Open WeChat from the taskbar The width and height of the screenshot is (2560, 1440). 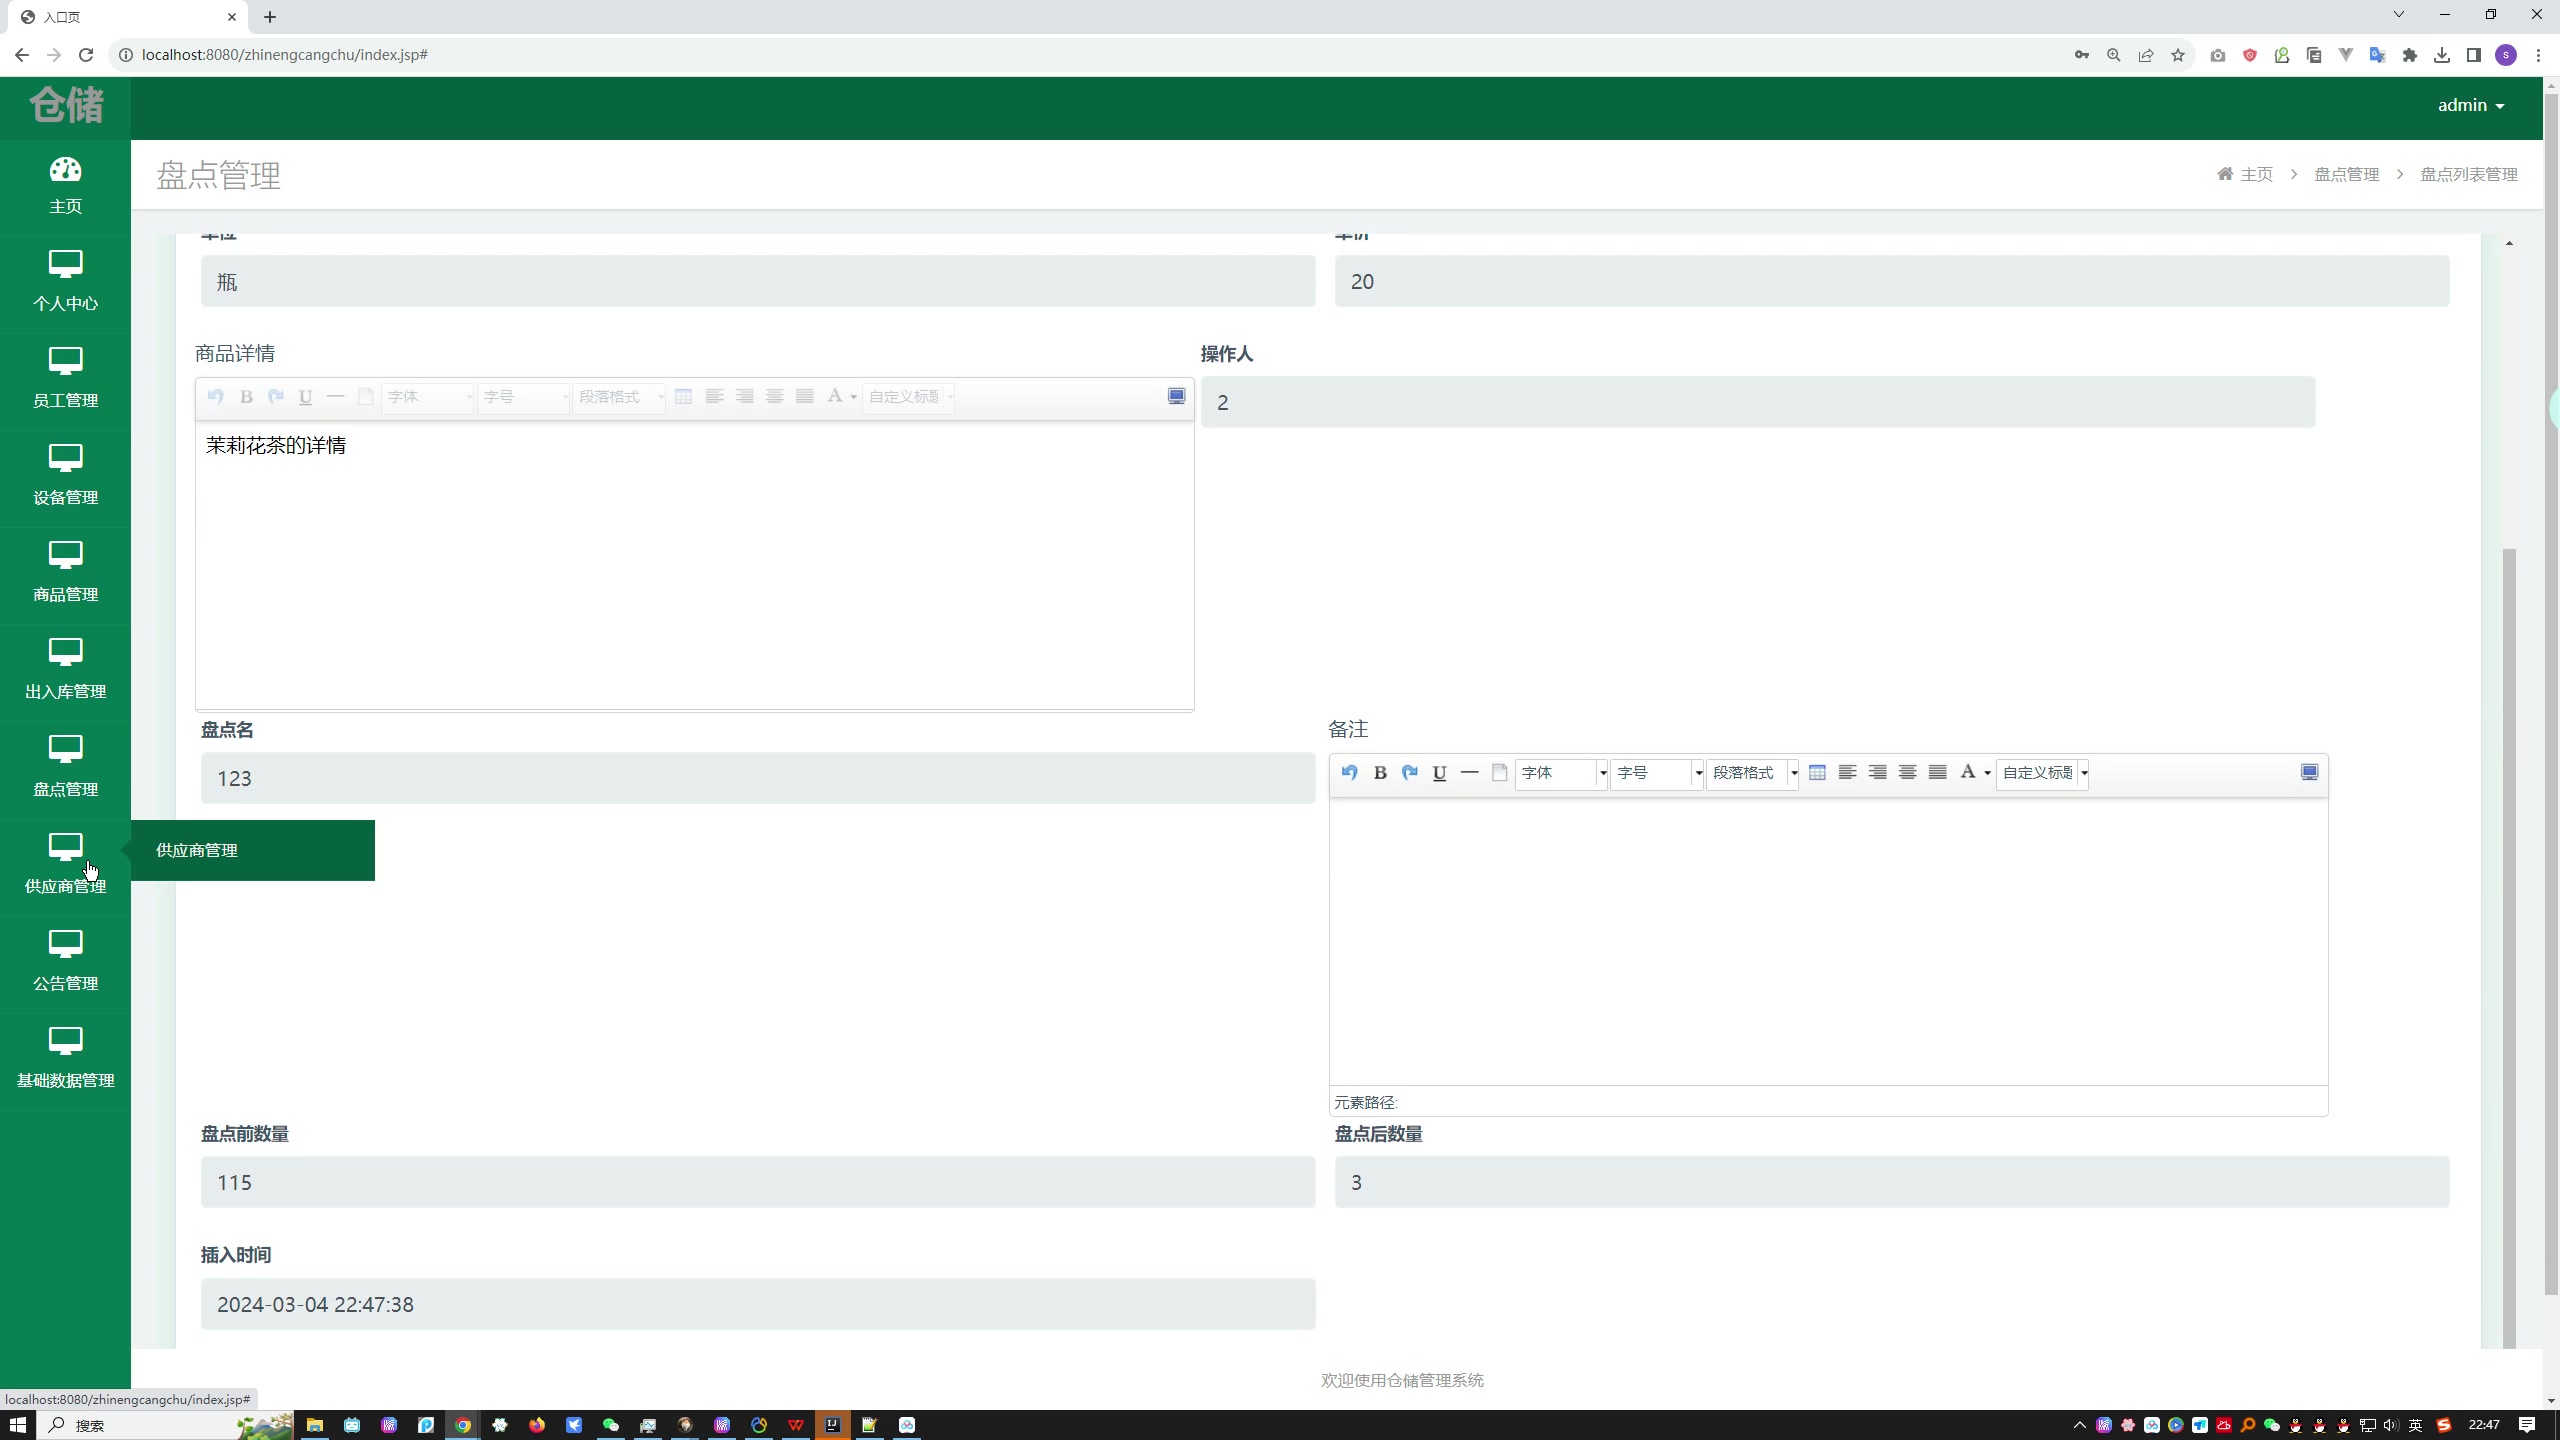tap(611, 1425)
